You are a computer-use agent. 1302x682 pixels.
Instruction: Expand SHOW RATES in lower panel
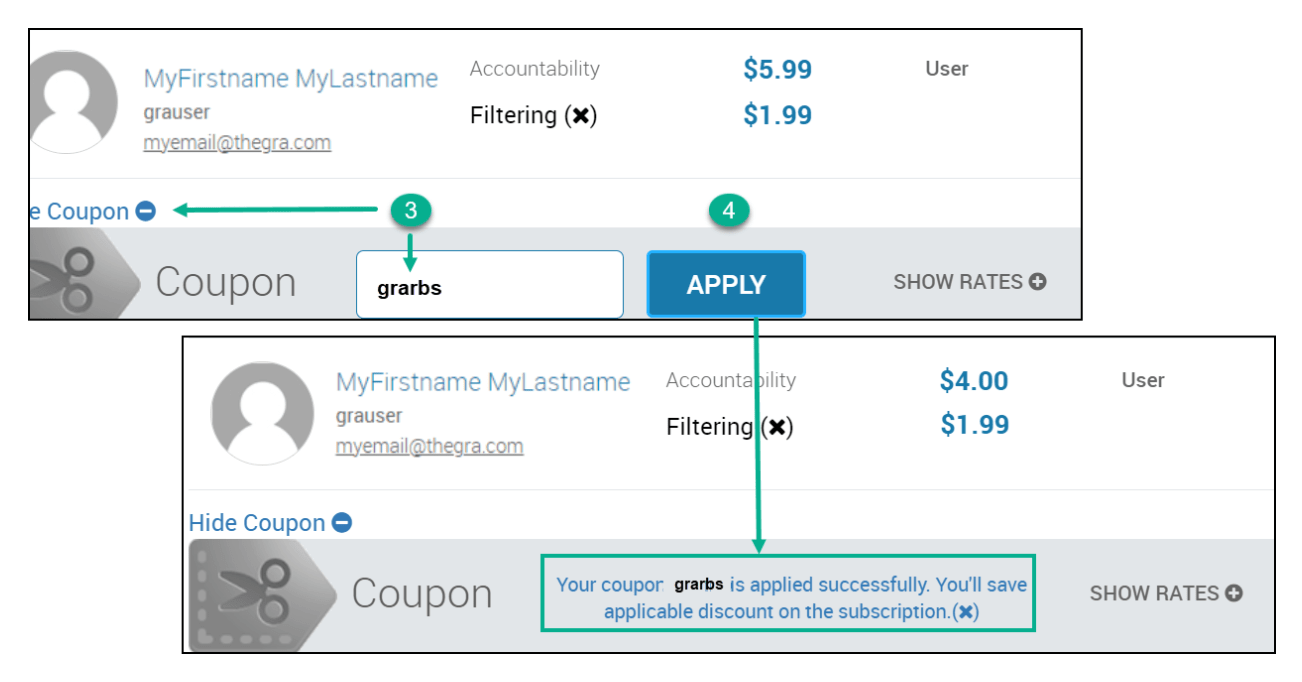pos(1166,593)
